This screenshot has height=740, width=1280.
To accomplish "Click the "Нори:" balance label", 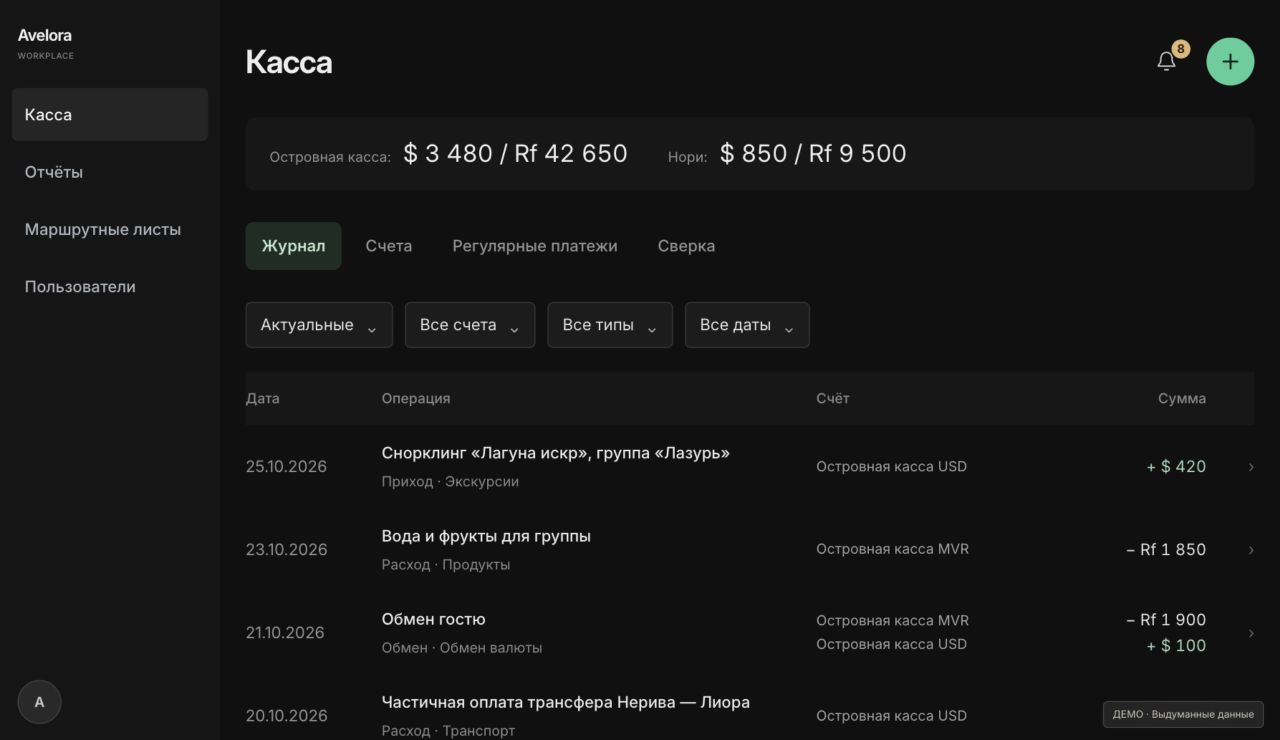I will [687, 157].
